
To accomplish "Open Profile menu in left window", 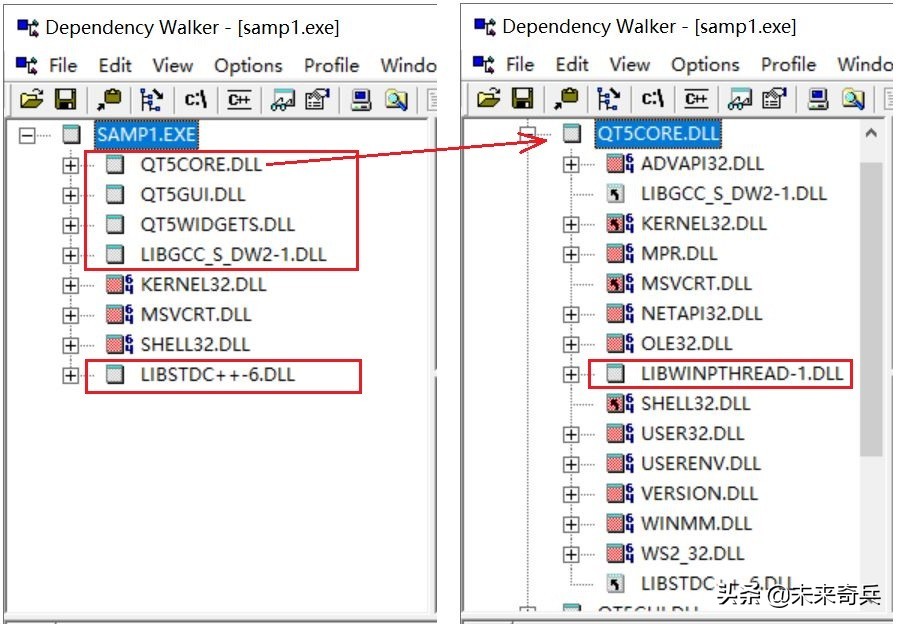I will [331, 65].
